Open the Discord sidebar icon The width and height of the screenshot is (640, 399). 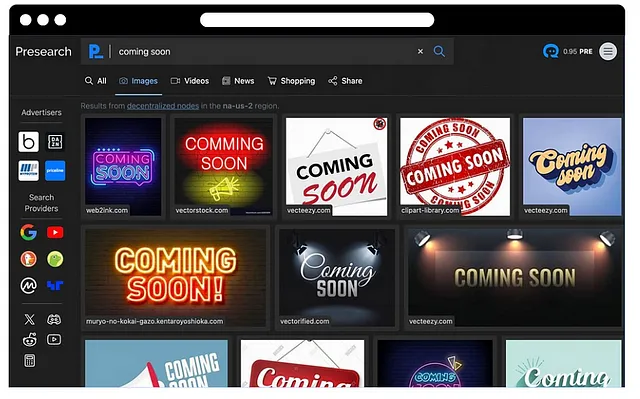(x=54, y=319)
